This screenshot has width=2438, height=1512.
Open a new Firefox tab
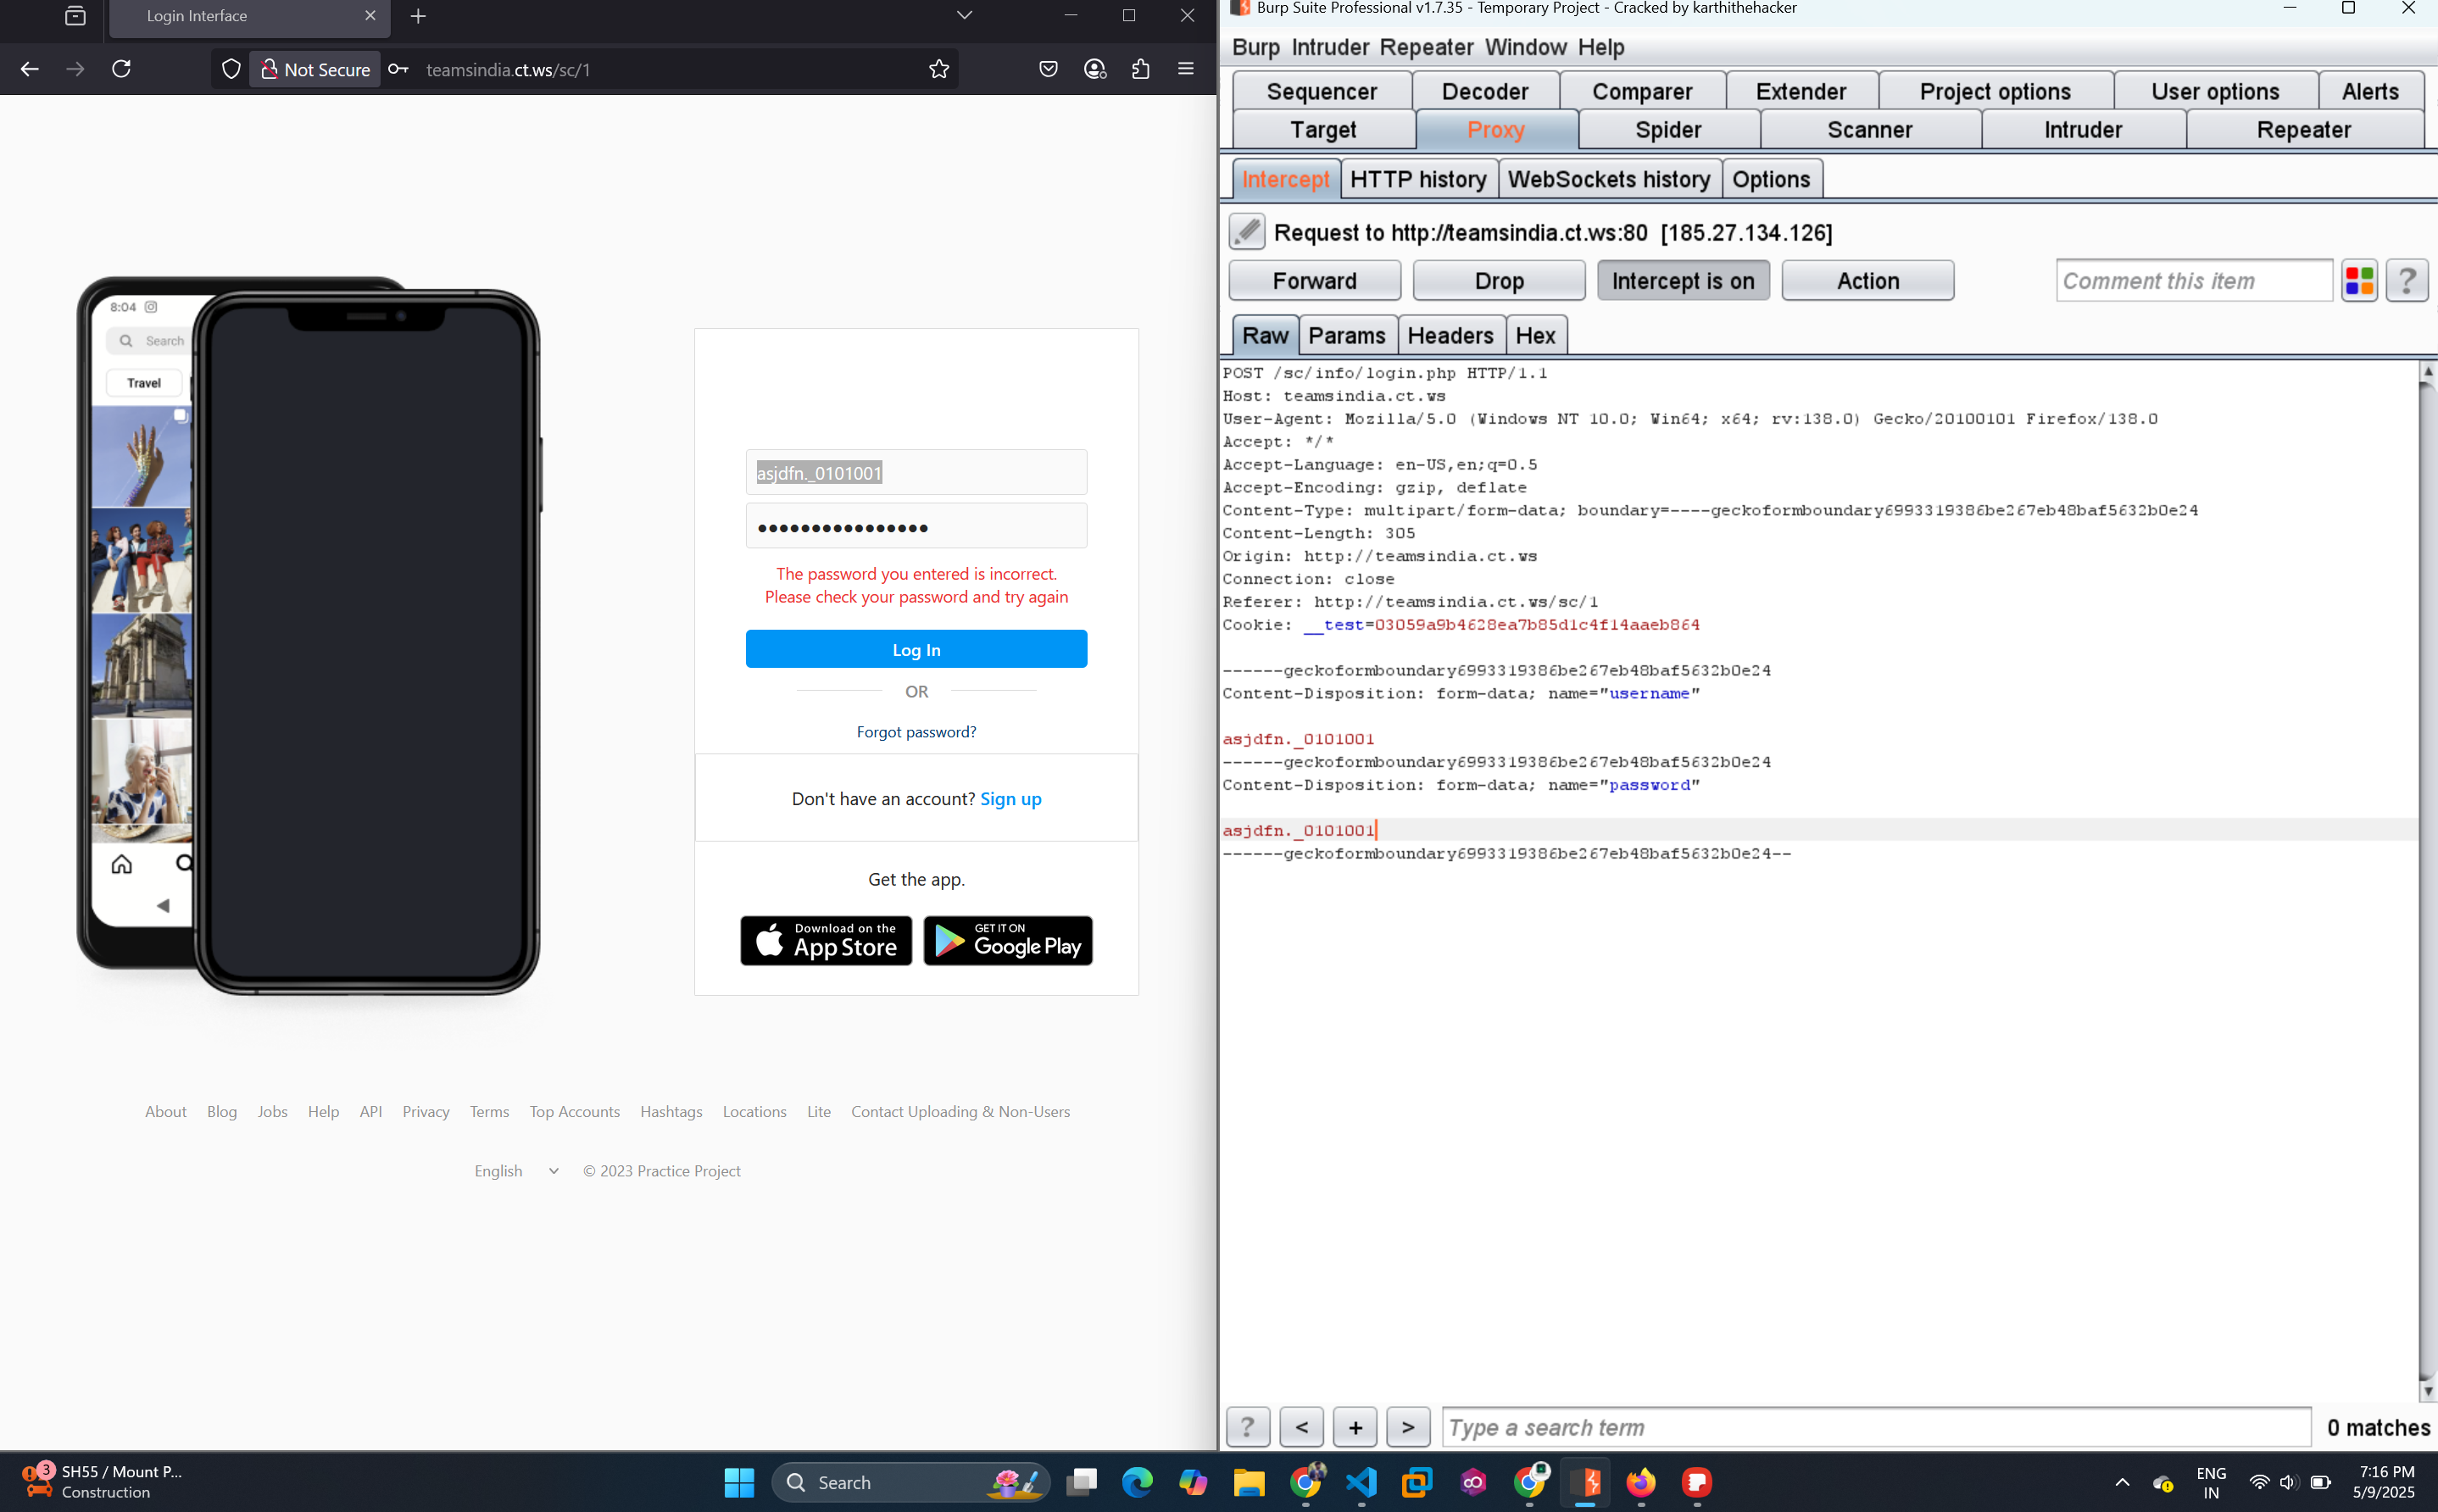coord(418,16)
